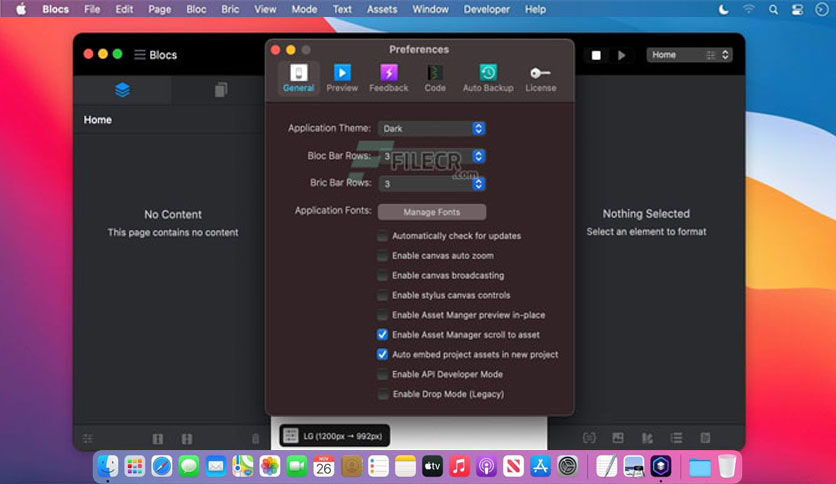The image size is (836, 484).
Task: Uncheck Enable Asset Manager scroll to asset
Action: pos(382,335)
